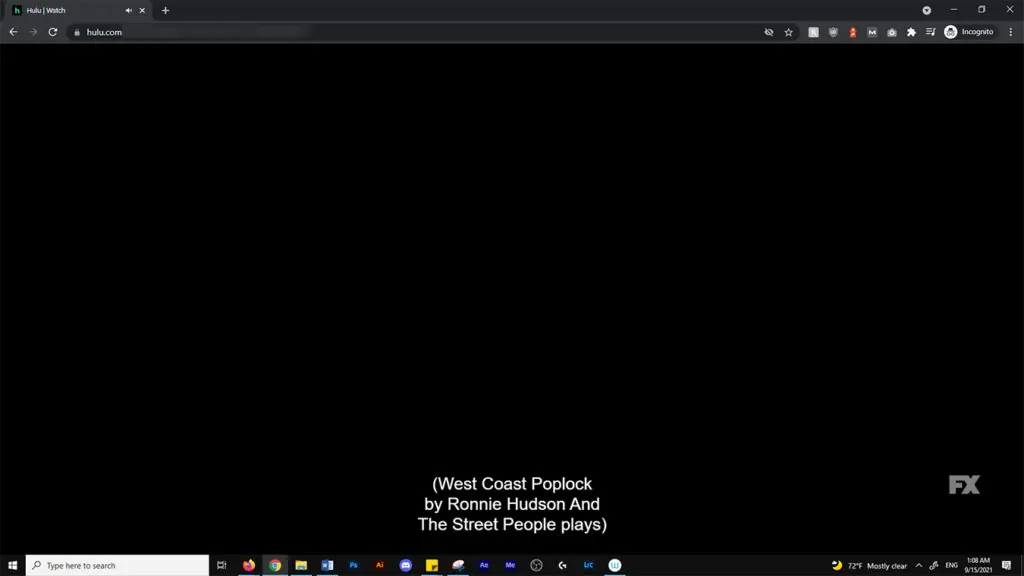Click the ENG language indicator
The height and width of the screenshot is (576, 1024).
point(952,566)
